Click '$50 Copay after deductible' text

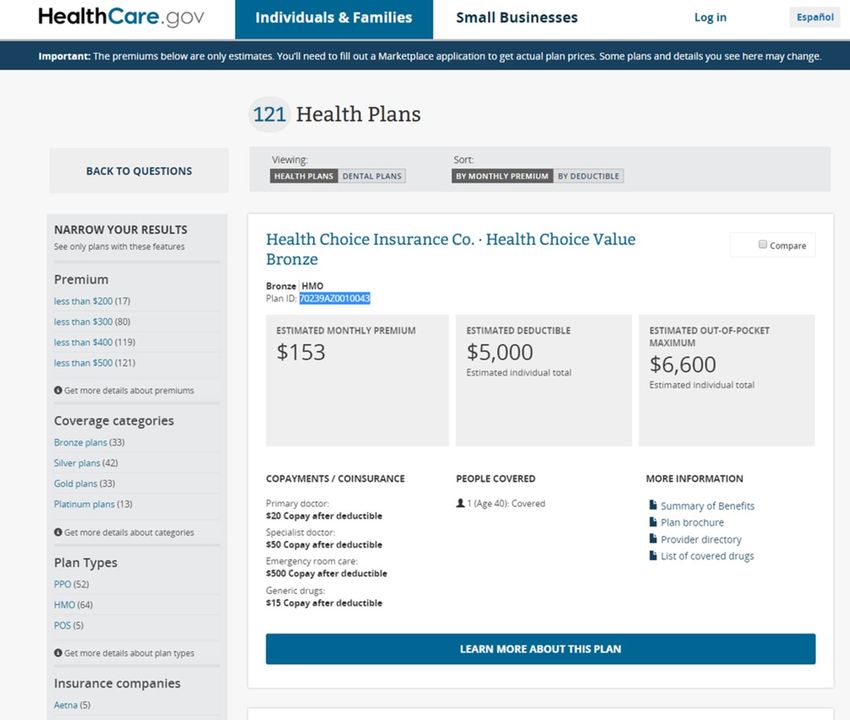click(x=324, y=544)
